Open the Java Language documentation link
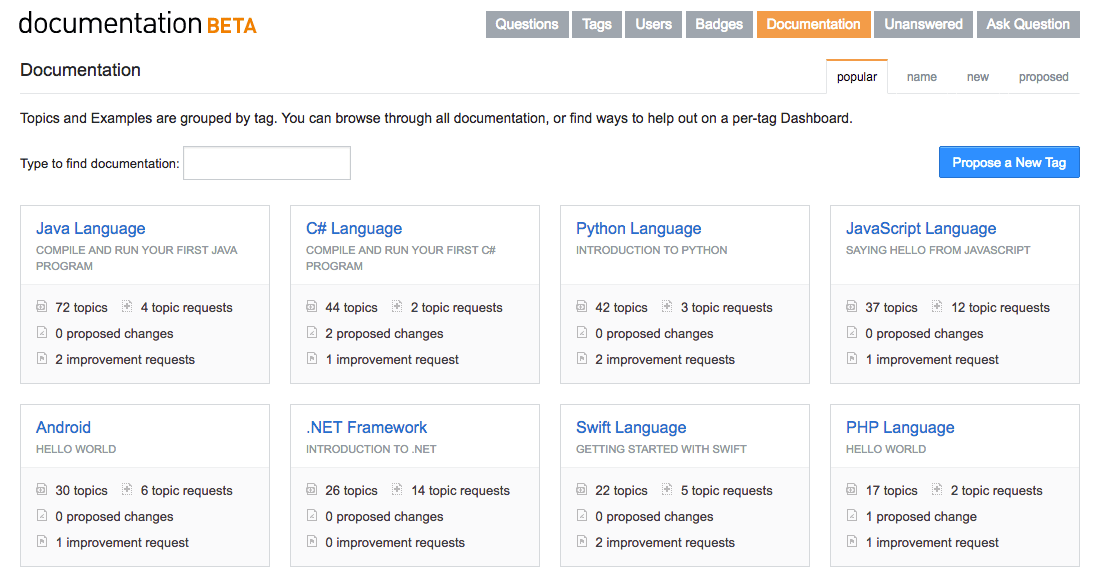The height and width of the screenshot is (580, 1101). (x=91, y=228)
